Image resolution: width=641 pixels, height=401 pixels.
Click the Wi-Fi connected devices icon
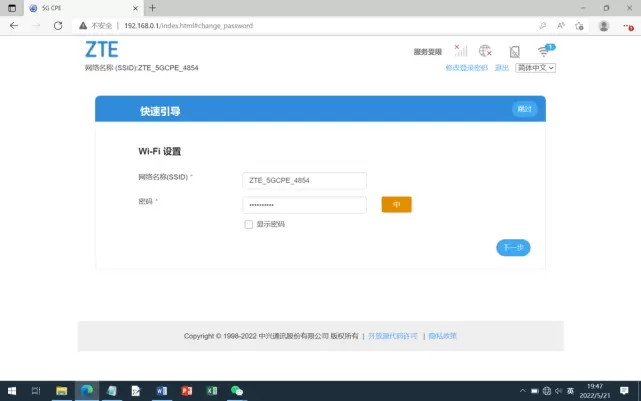click(x=544, y=51)
